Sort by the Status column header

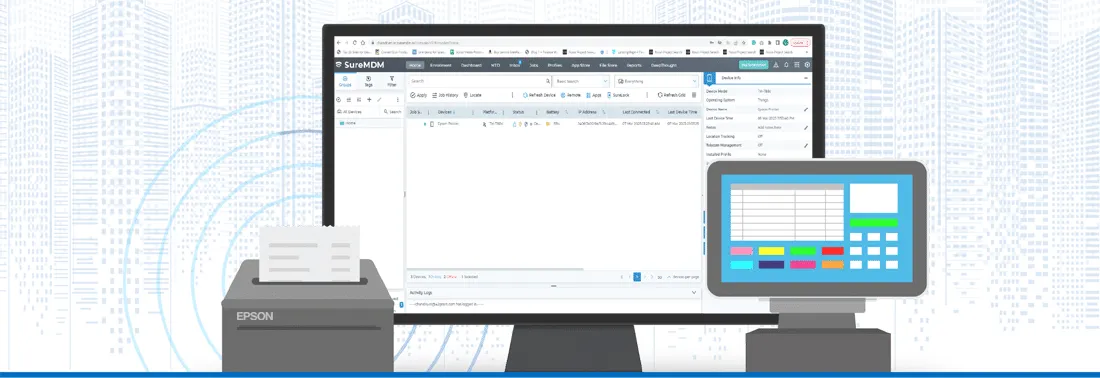518,112
